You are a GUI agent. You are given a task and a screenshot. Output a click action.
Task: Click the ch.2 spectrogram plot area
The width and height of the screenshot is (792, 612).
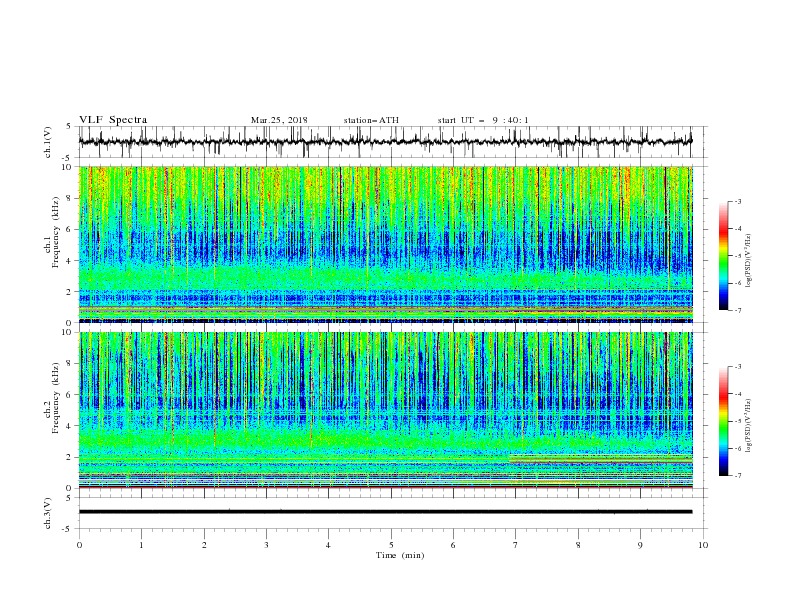[x=385, y=410]
